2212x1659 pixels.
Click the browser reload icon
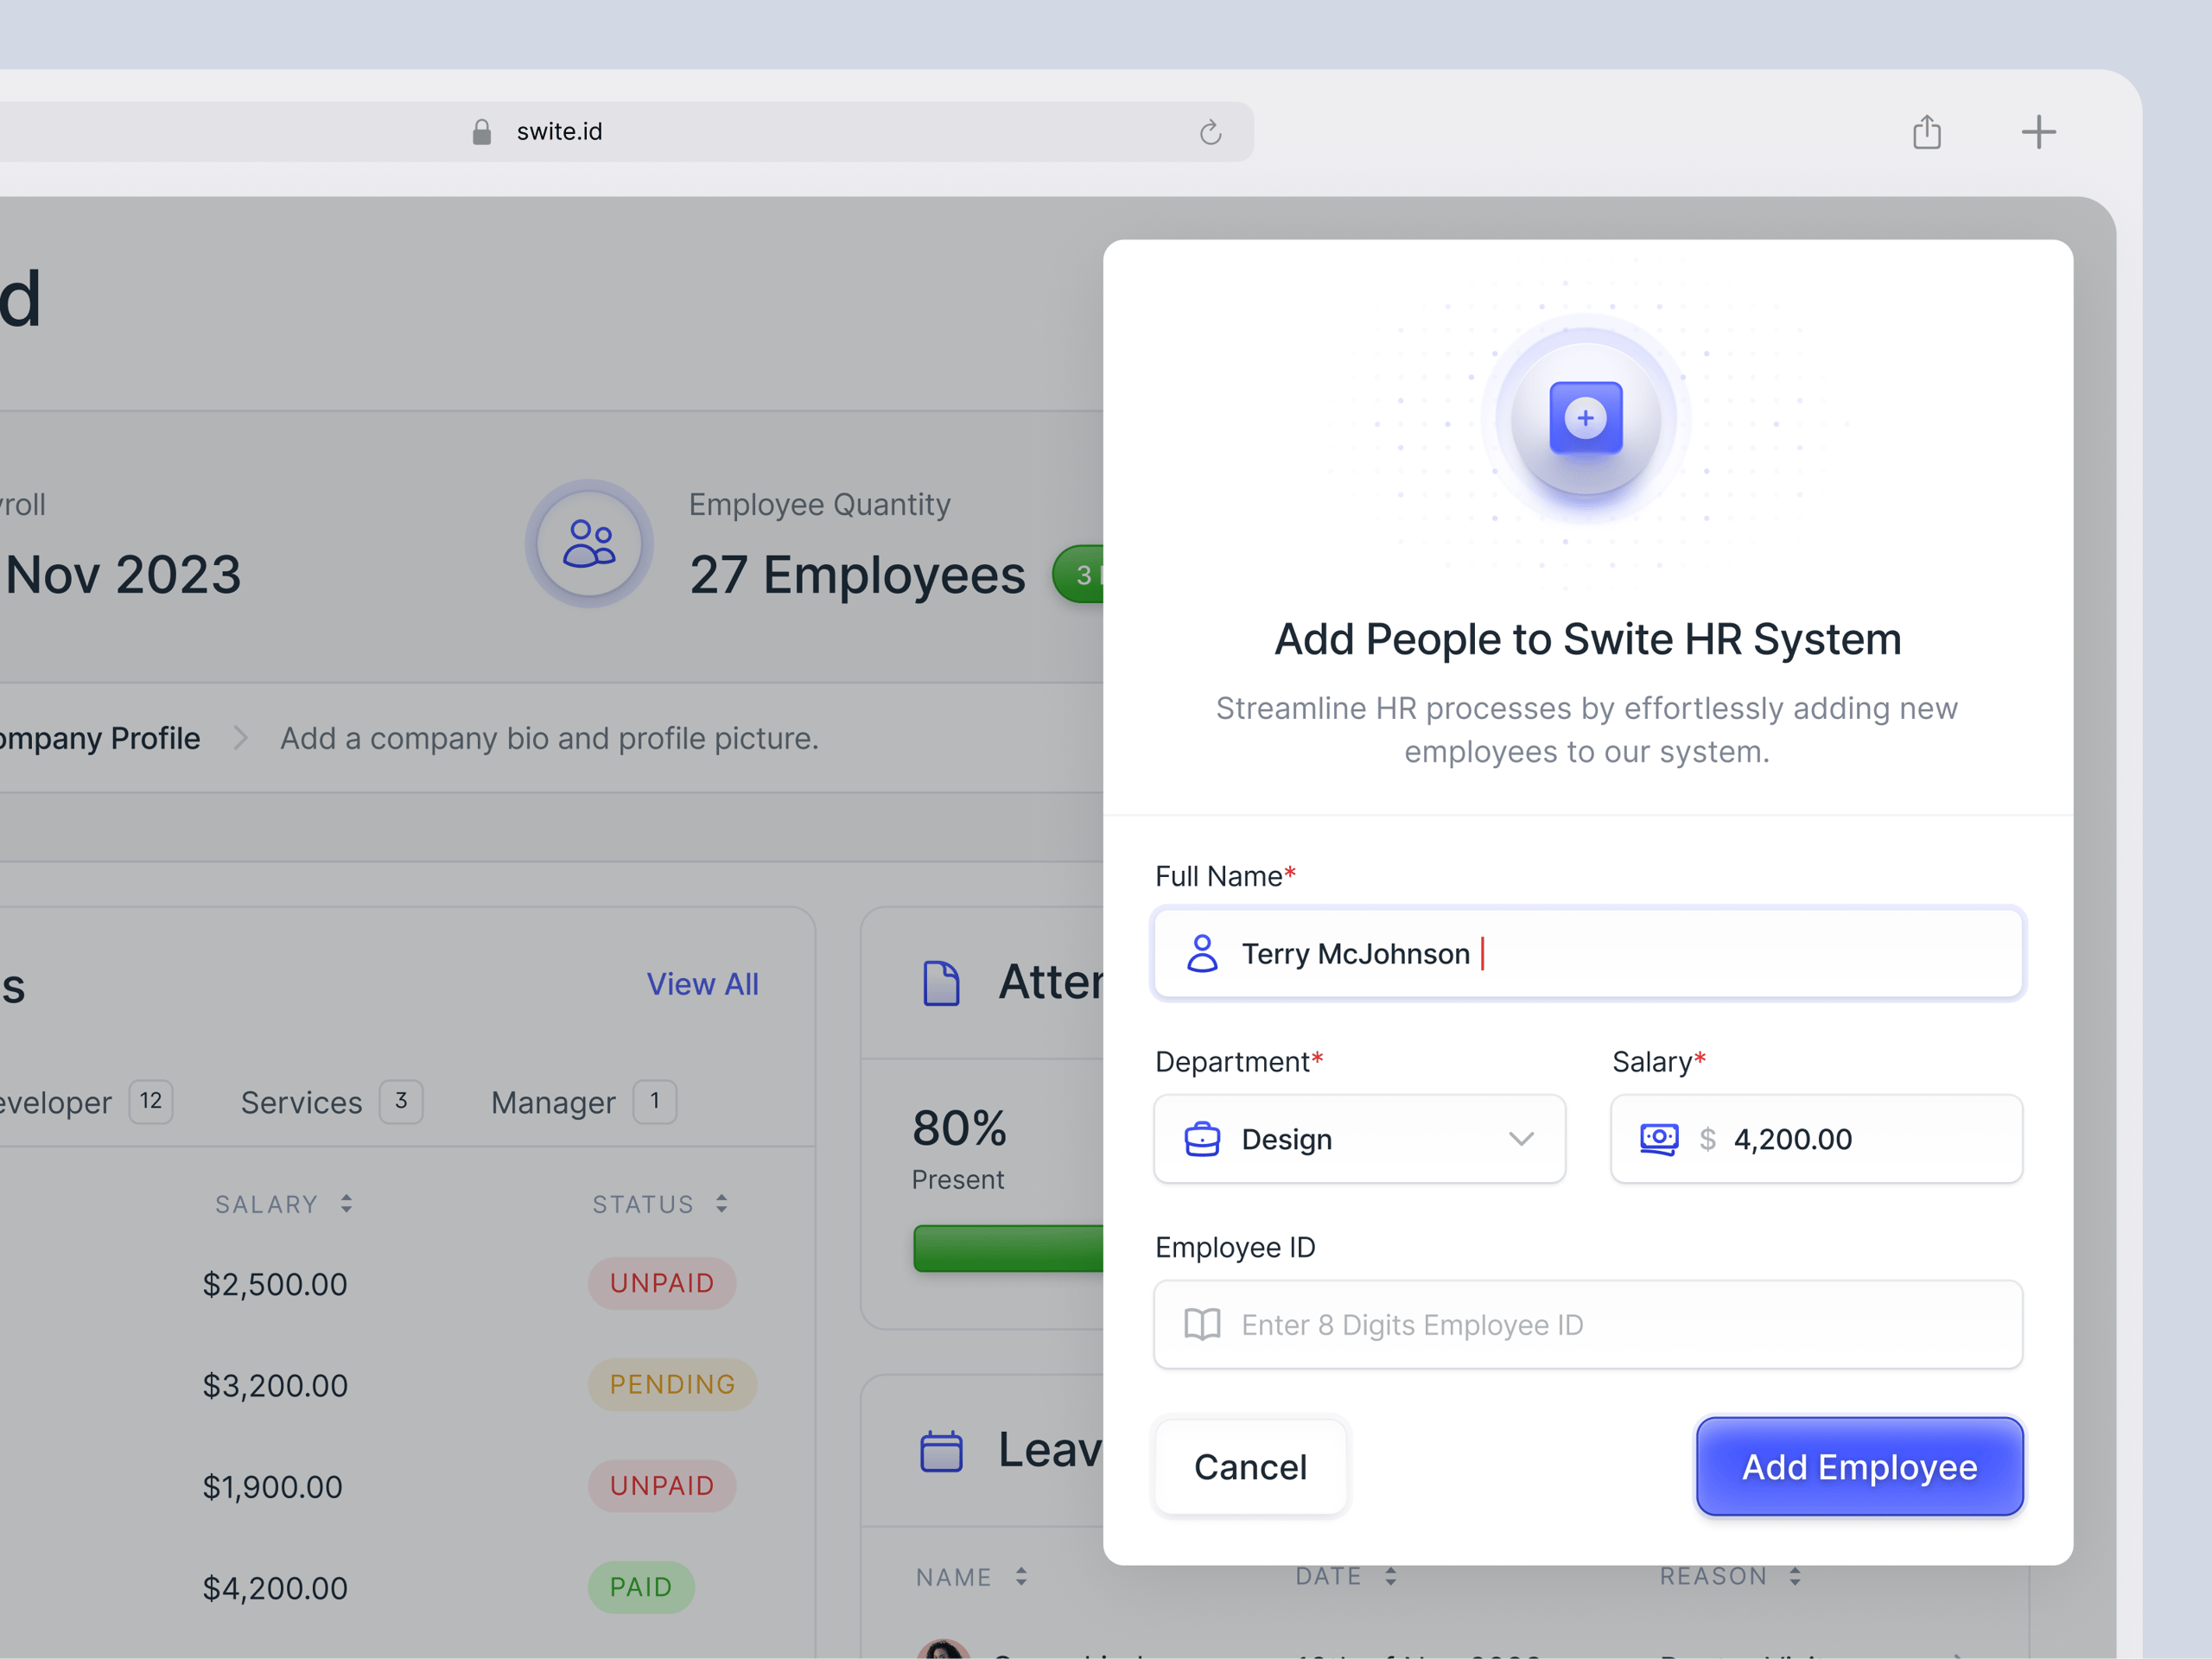tap(1210, 132)
